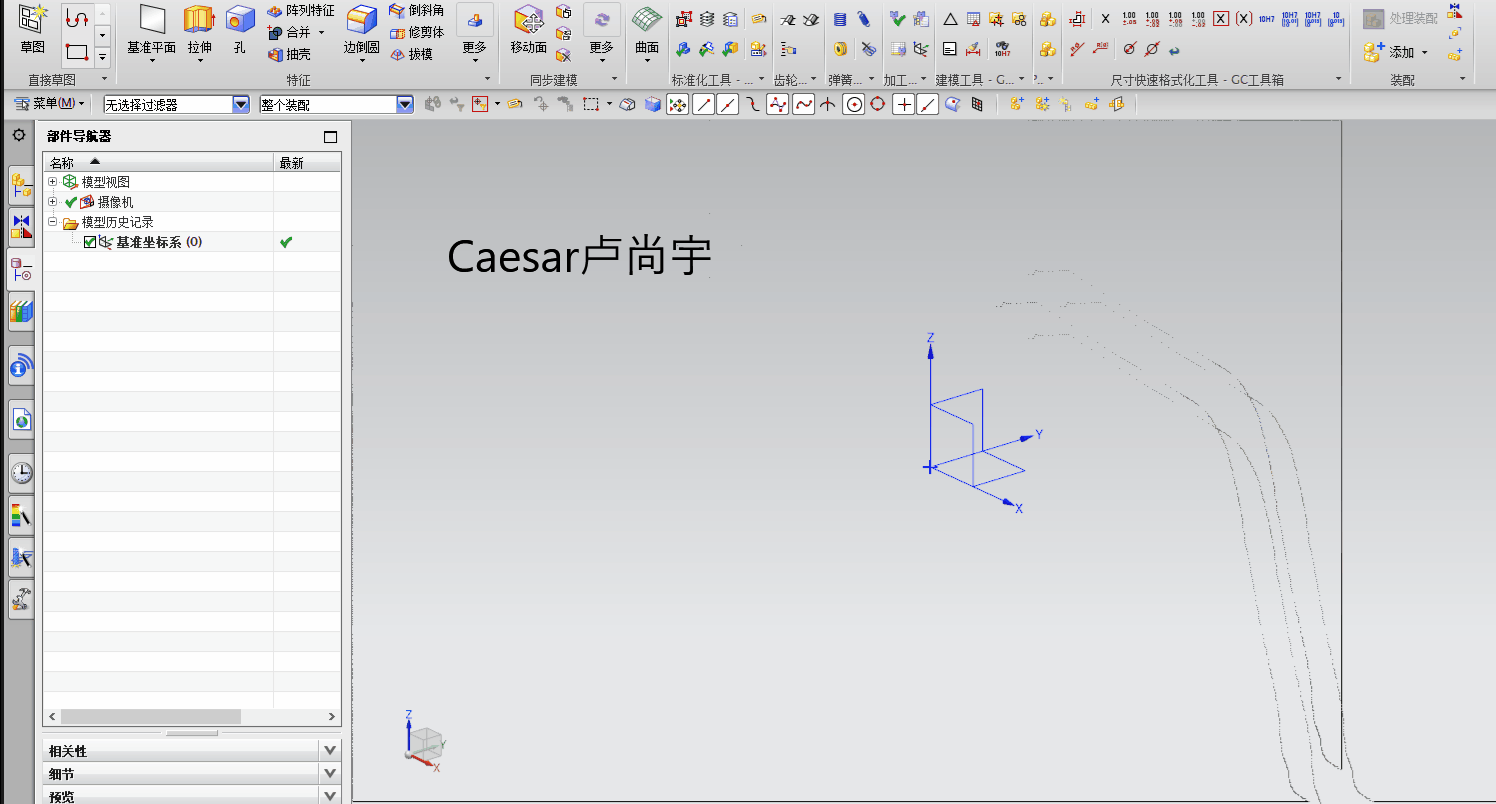Open the 整个装配 selection scope dropdown
Viewport: 1496px width, 804px height.
tap(405, 104)
